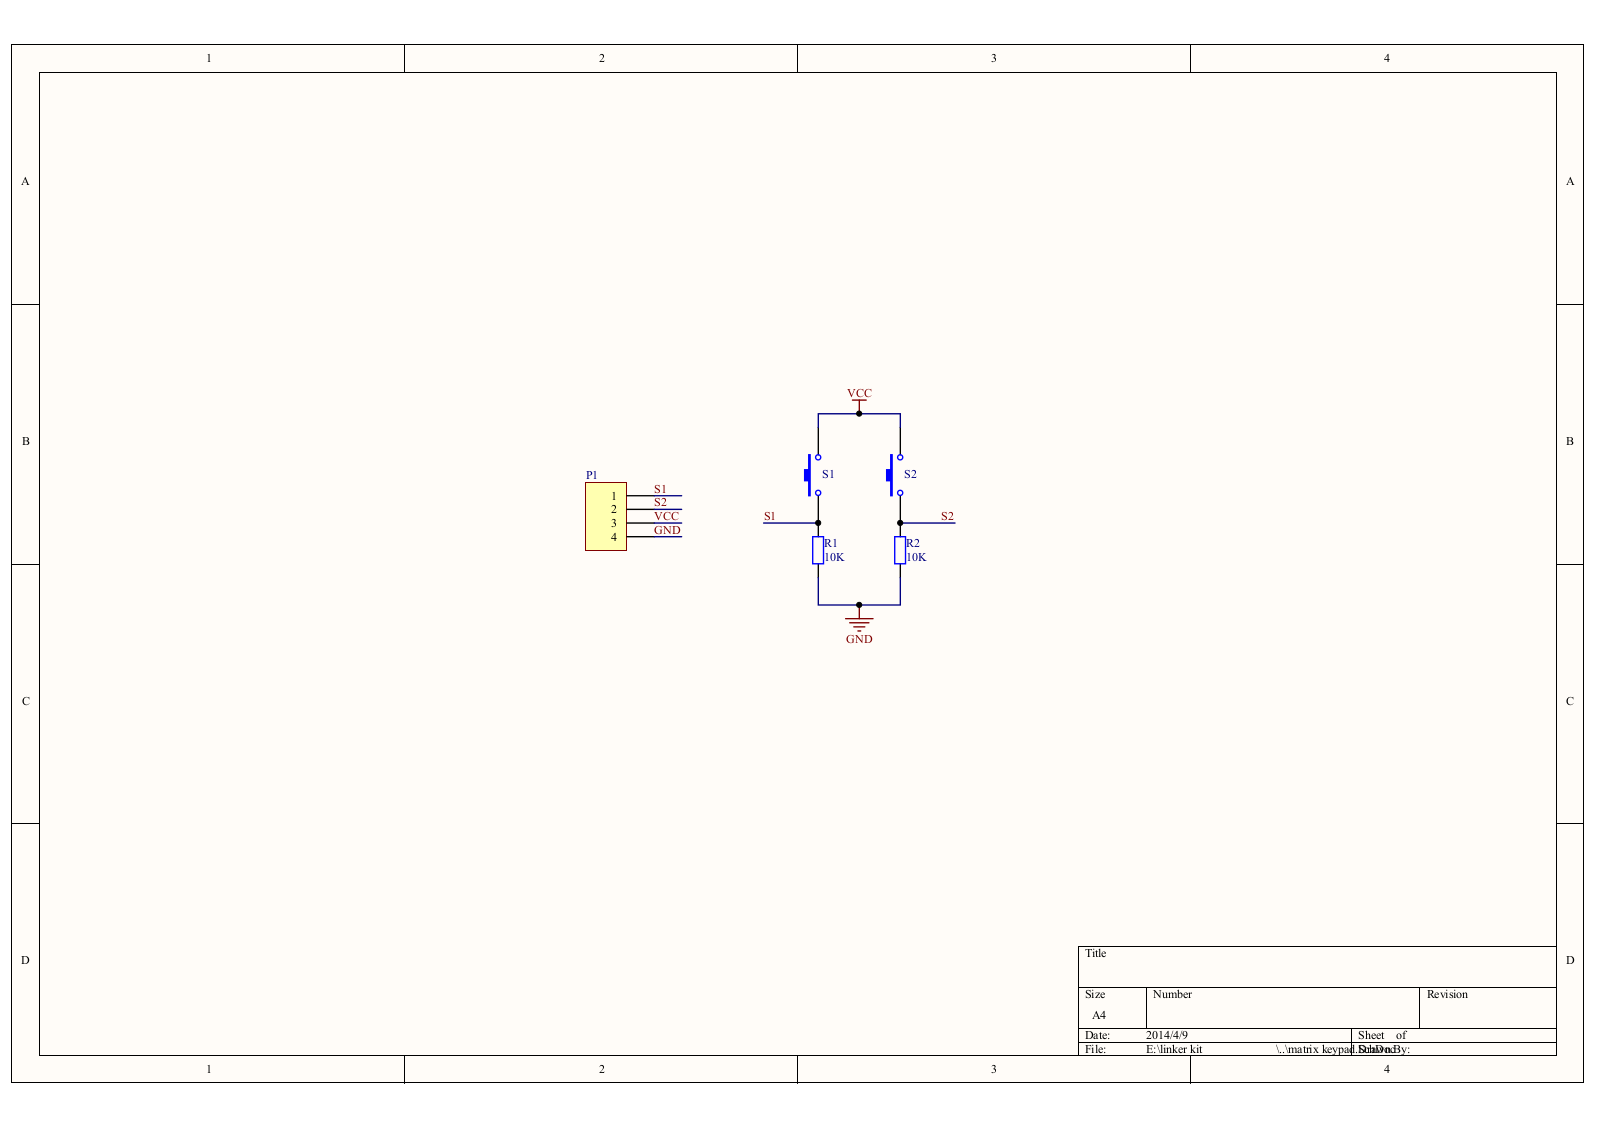
Task: Click pin 1 number on connector P1
Action: coord(614,496)
